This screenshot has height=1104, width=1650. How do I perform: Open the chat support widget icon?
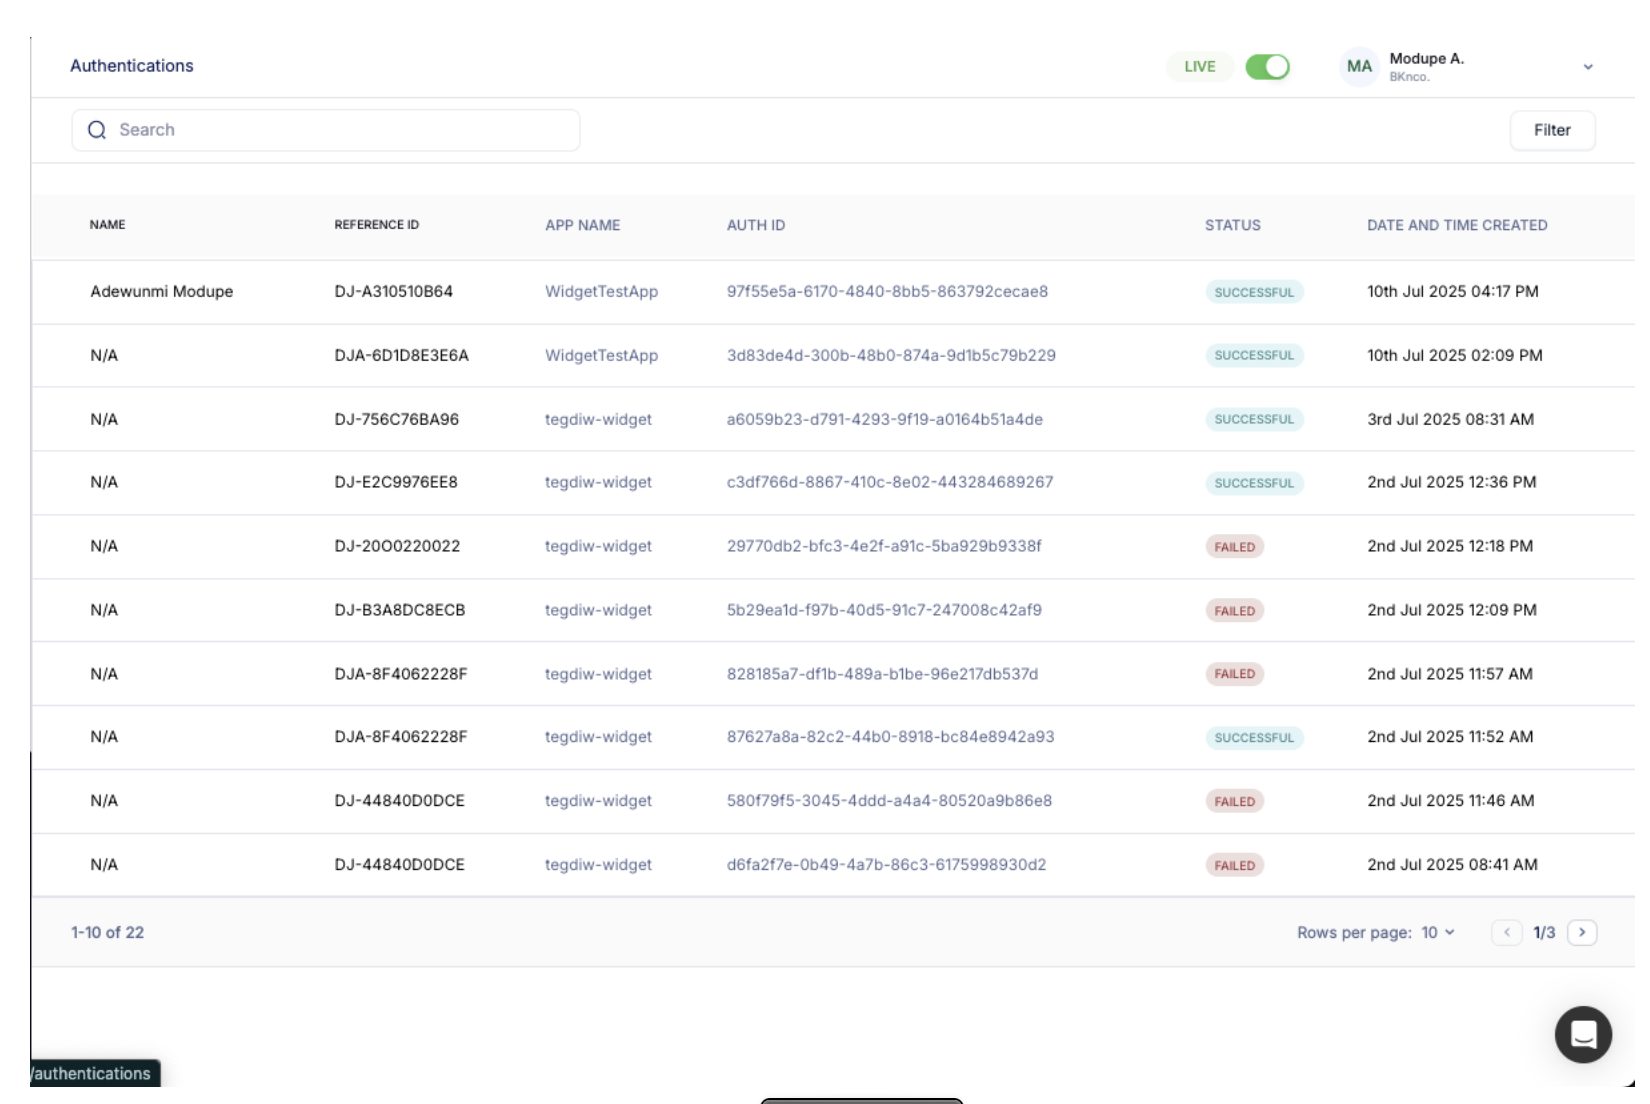1582,1034
